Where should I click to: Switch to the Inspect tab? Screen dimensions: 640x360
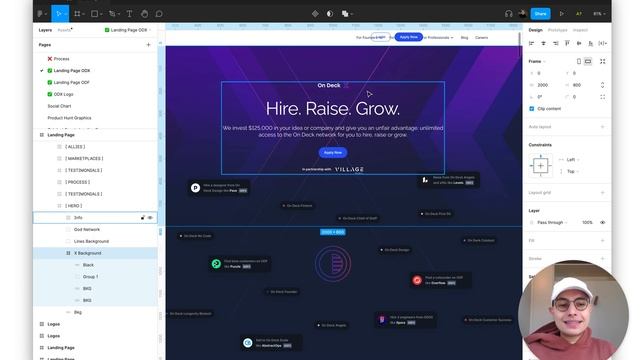(x=580, y=30)
